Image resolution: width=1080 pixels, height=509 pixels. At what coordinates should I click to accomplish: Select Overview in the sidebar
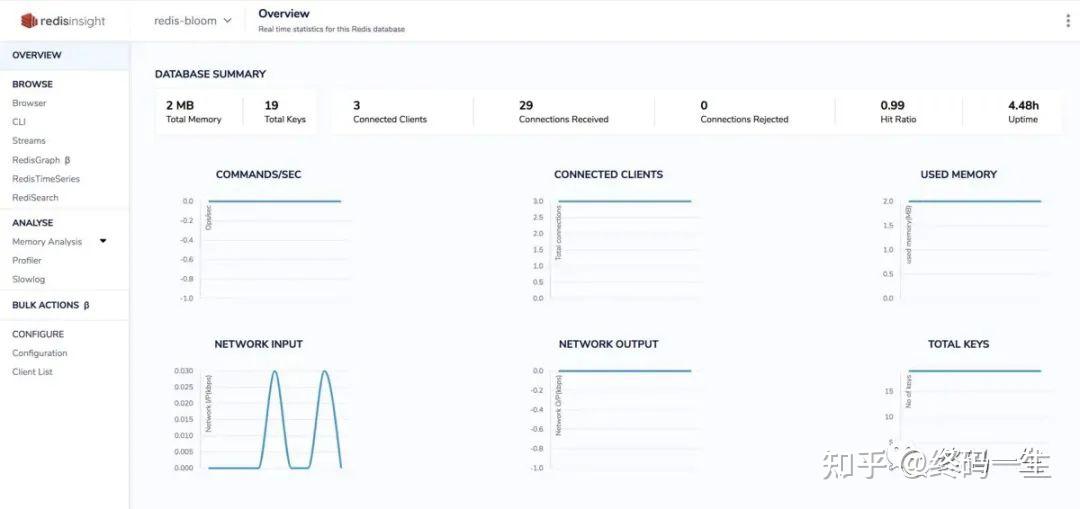coord(65,55)
